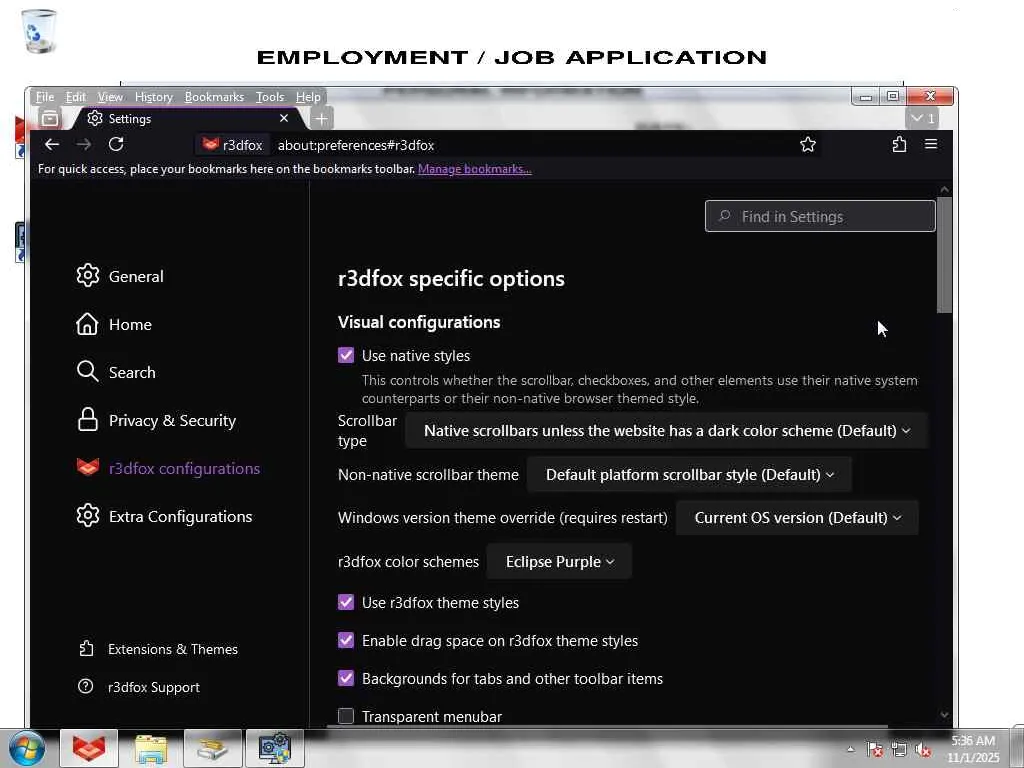Reload the current page
1024x768 pixels.
[x=116, y=144]
